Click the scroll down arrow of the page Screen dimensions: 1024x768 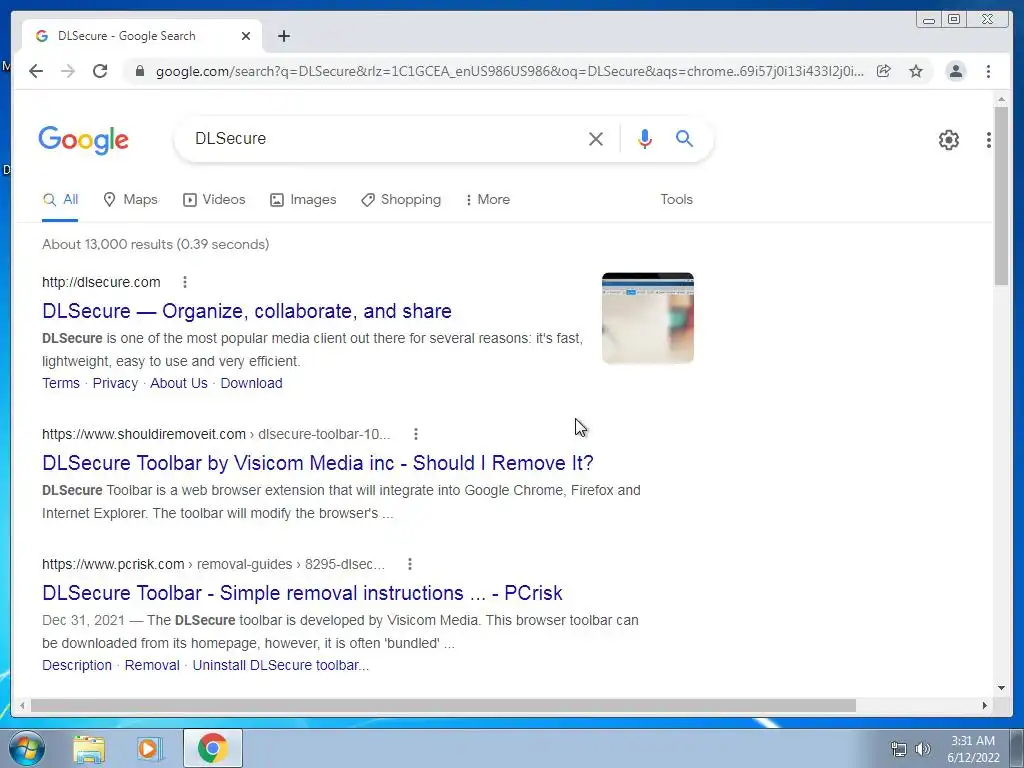1001,688
